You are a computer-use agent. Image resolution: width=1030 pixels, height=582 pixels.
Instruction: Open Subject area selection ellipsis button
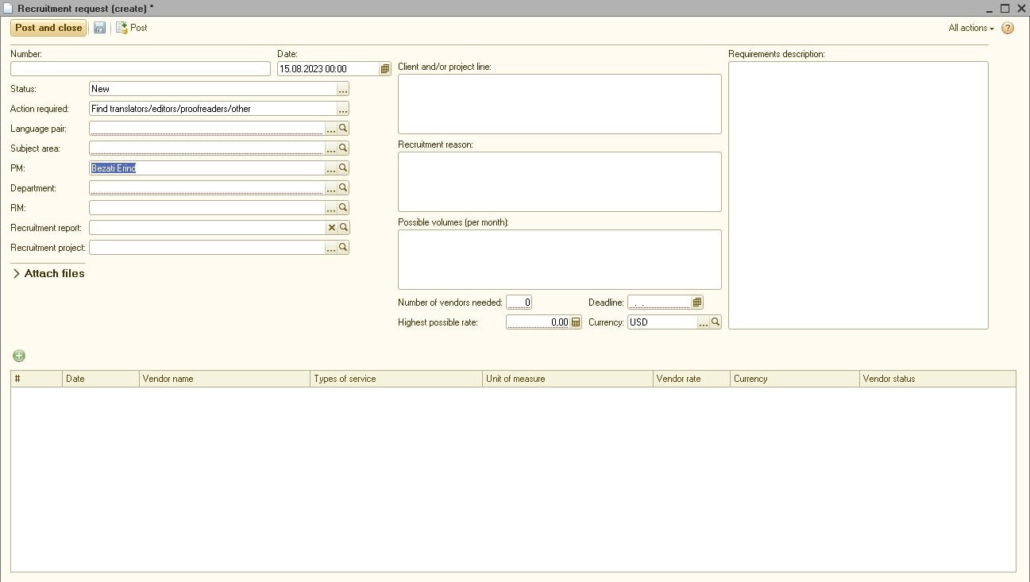click(331, 148)
